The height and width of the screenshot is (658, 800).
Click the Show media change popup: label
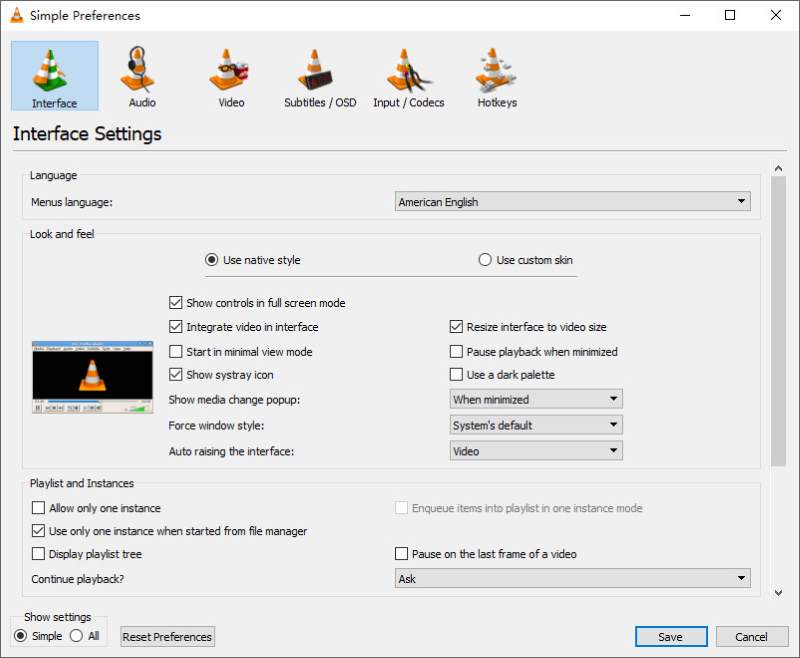[x=234, y=400]
